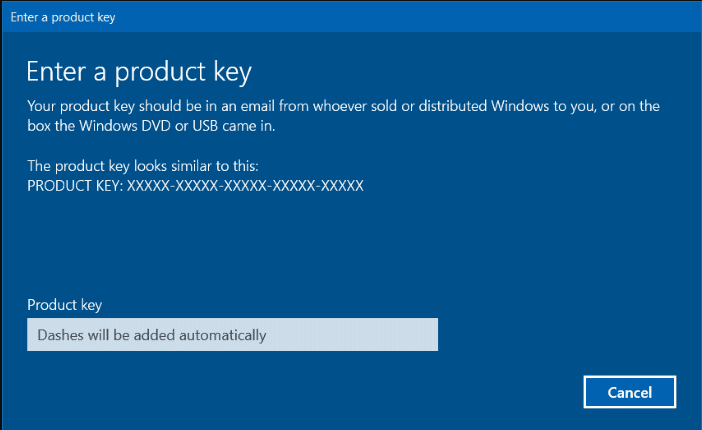702x430 pixels.
Task: Click the "PRODUCT KEY:" prefix in the example
Action: coord(72,186)
